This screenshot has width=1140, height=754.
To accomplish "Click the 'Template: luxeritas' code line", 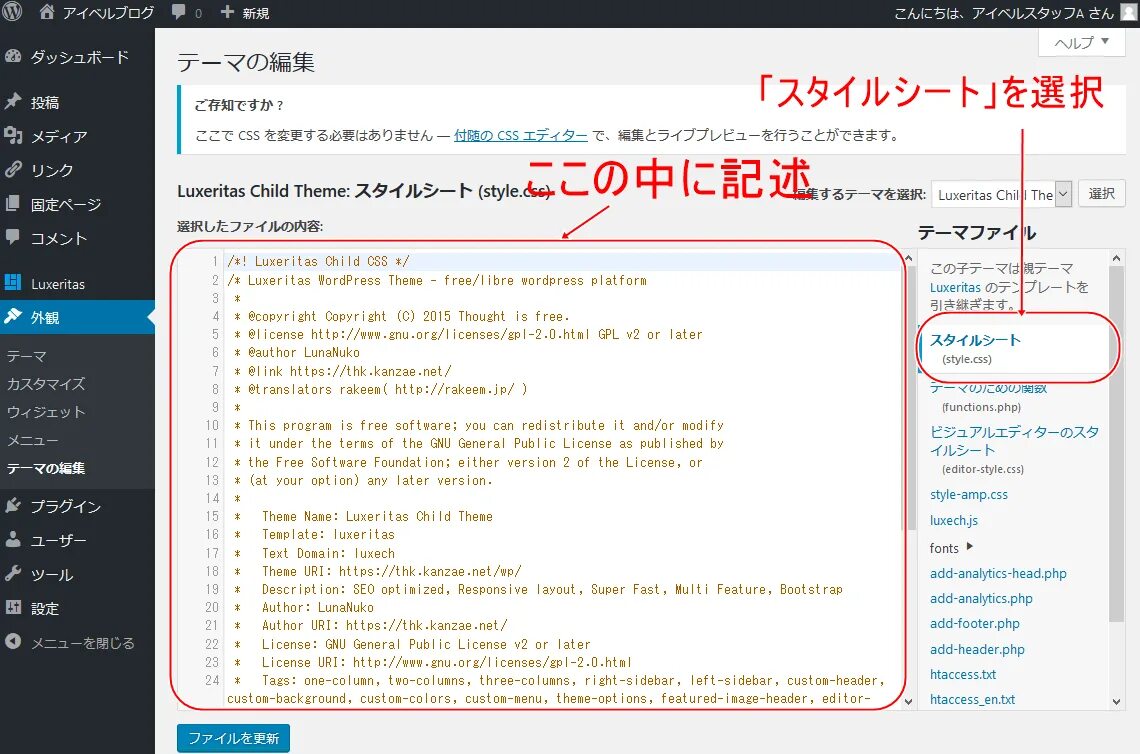I will pos(328,534).
